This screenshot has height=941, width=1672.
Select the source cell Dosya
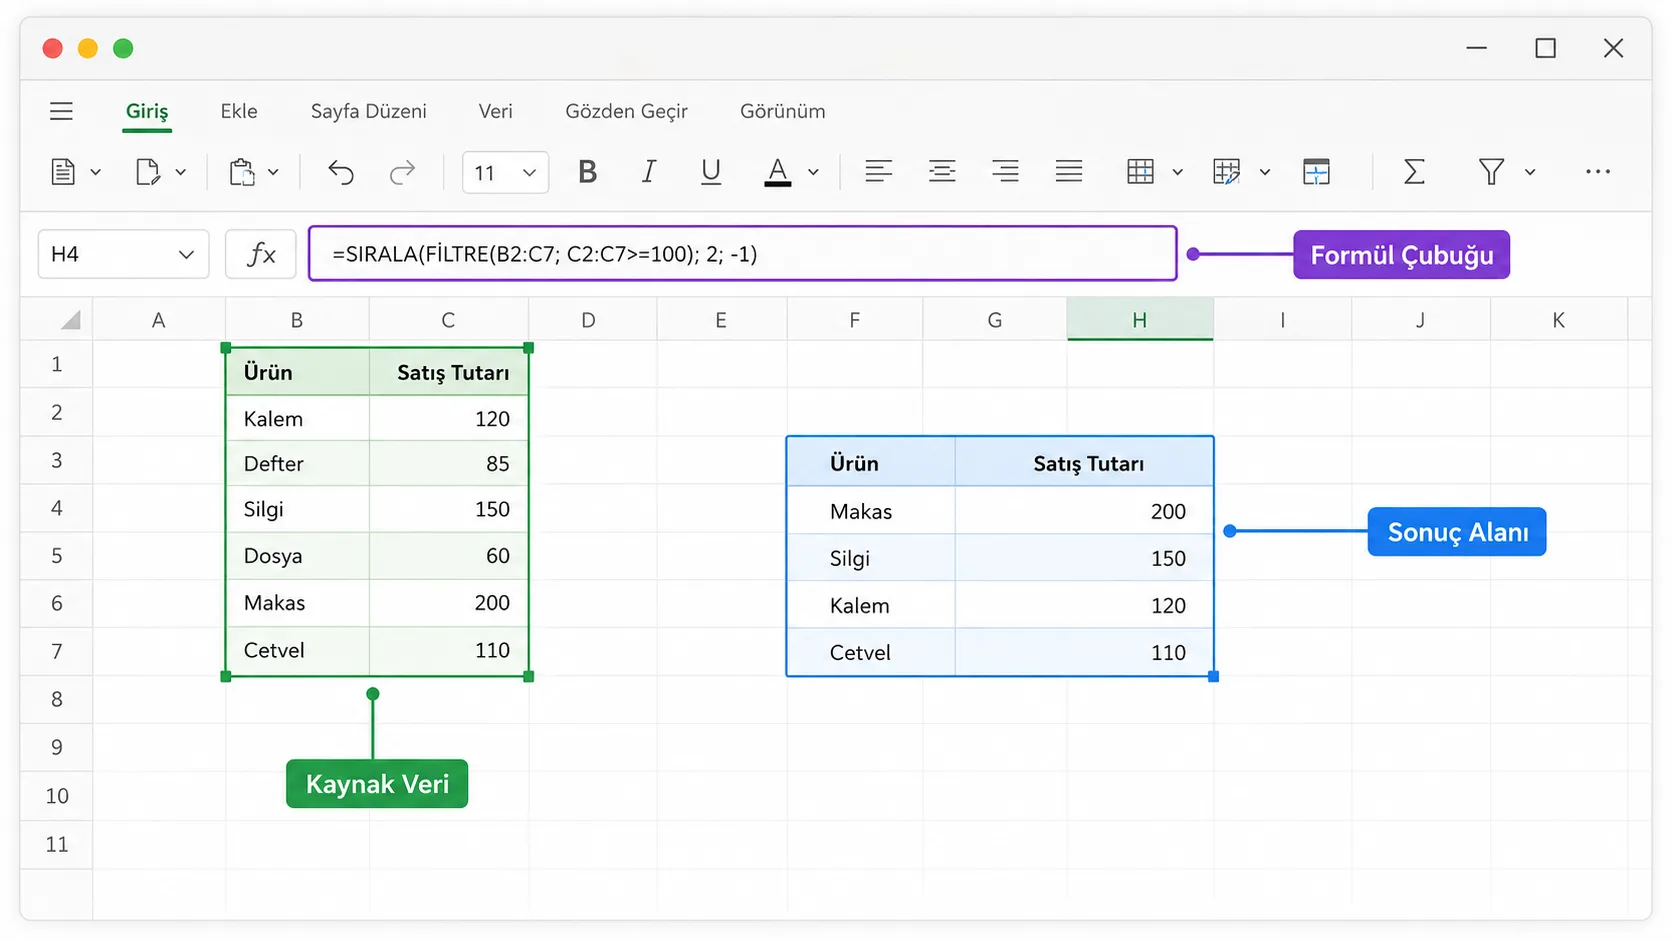[x=298, y=556]
